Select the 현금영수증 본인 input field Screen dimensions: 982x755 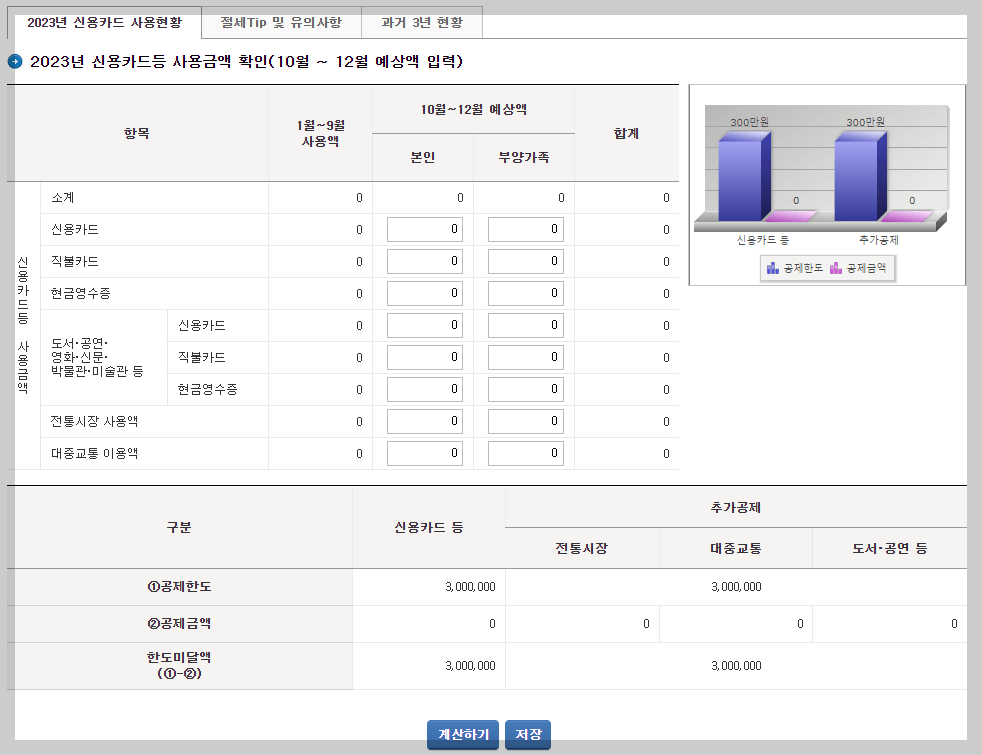pyautogui.click(x=424, y=293)
